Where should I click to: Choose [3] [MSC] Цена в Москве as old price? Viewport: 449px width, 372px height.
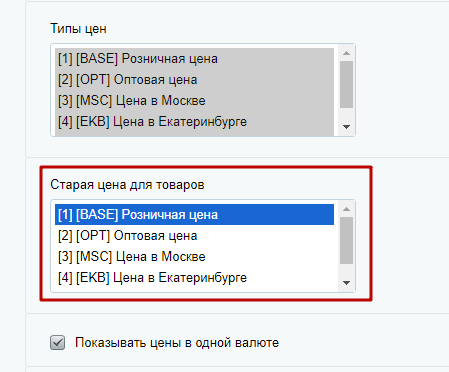point(194,257)
